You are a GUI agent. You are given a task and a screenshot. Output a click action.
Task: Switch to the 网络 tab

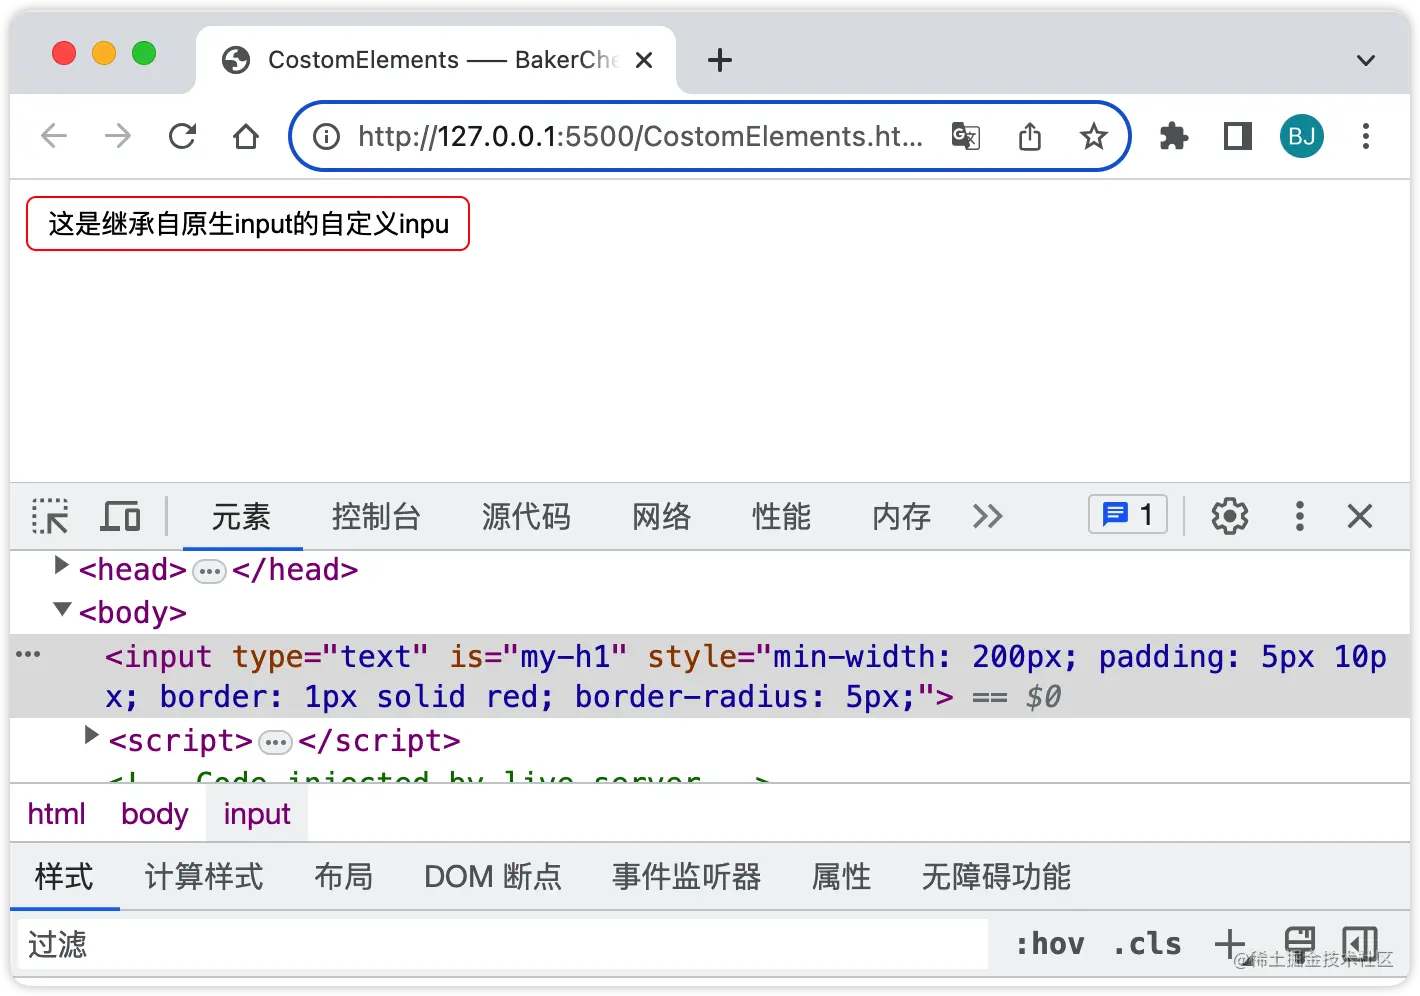(x=661, y=516)
